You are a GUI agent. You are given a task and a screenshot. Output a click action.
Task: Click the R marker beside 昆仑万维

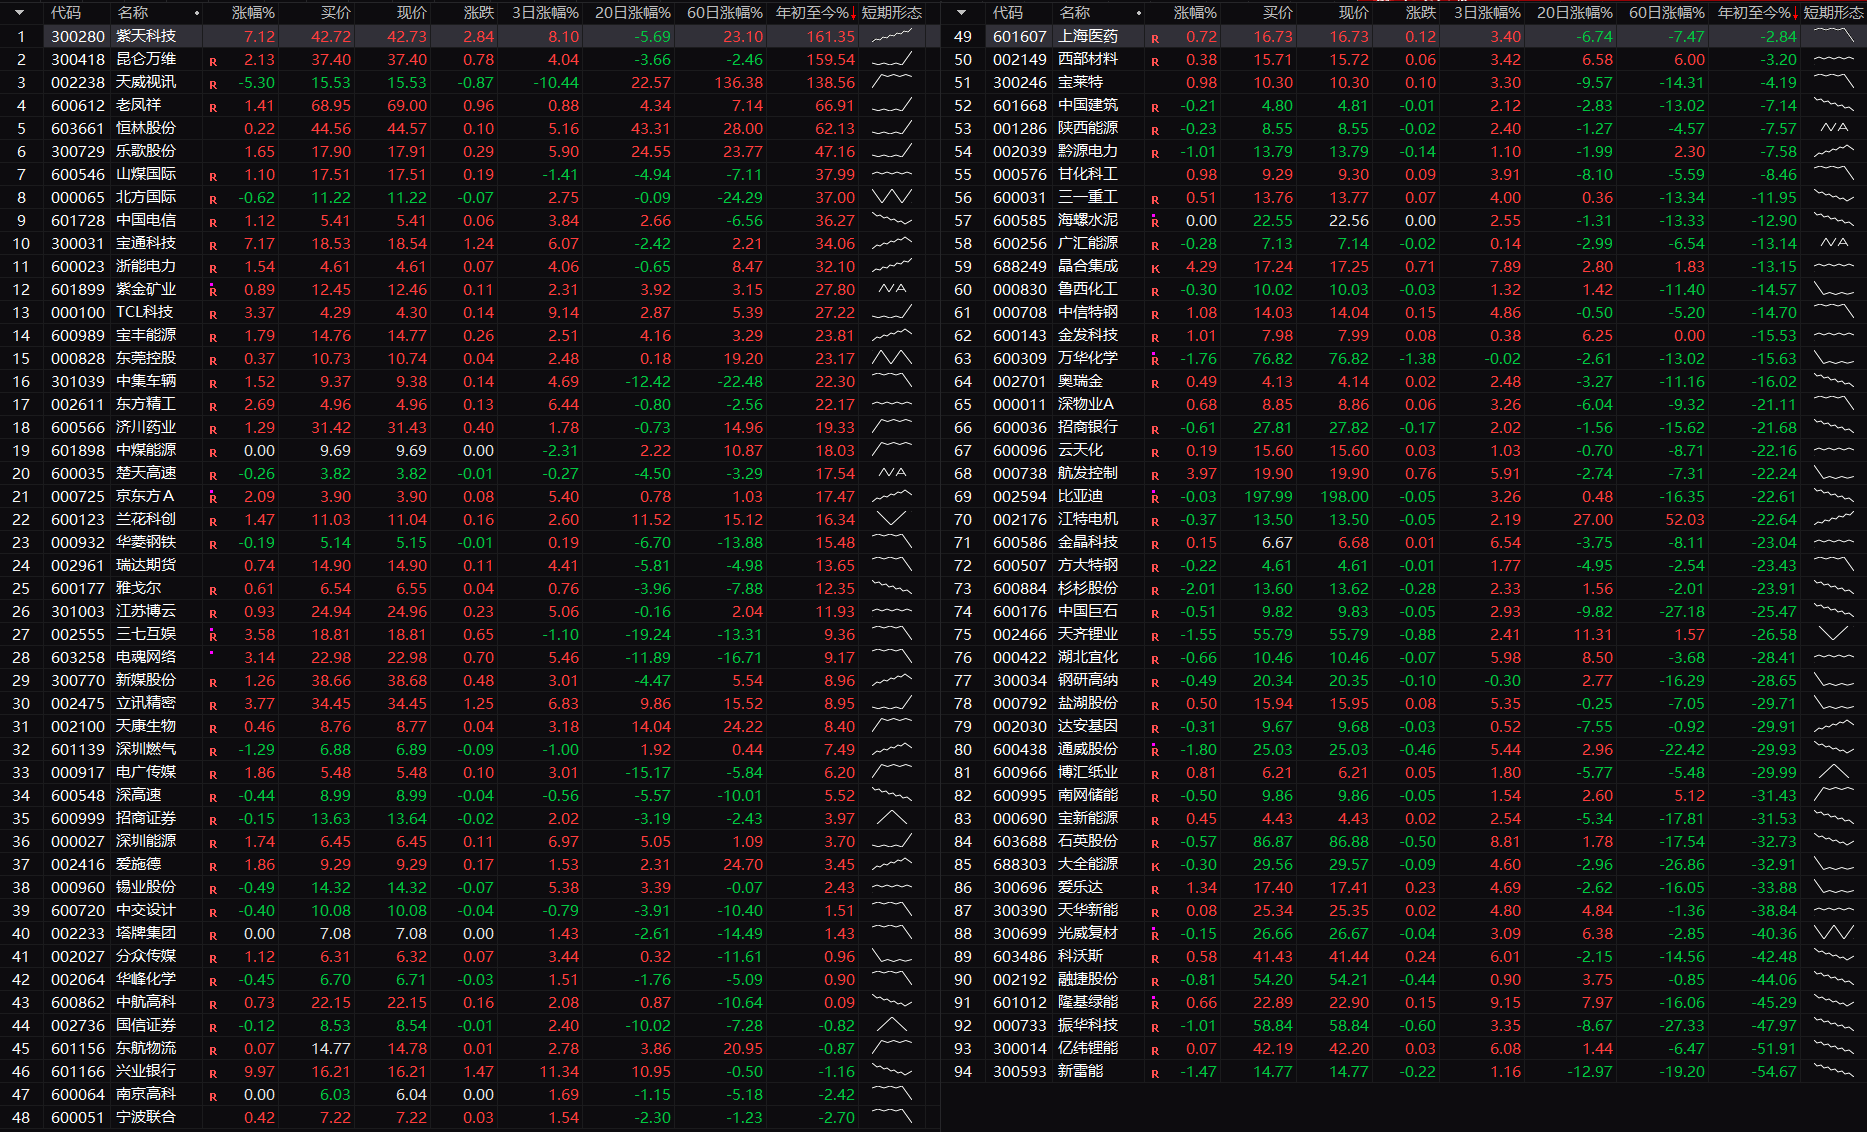coord(213,61)
